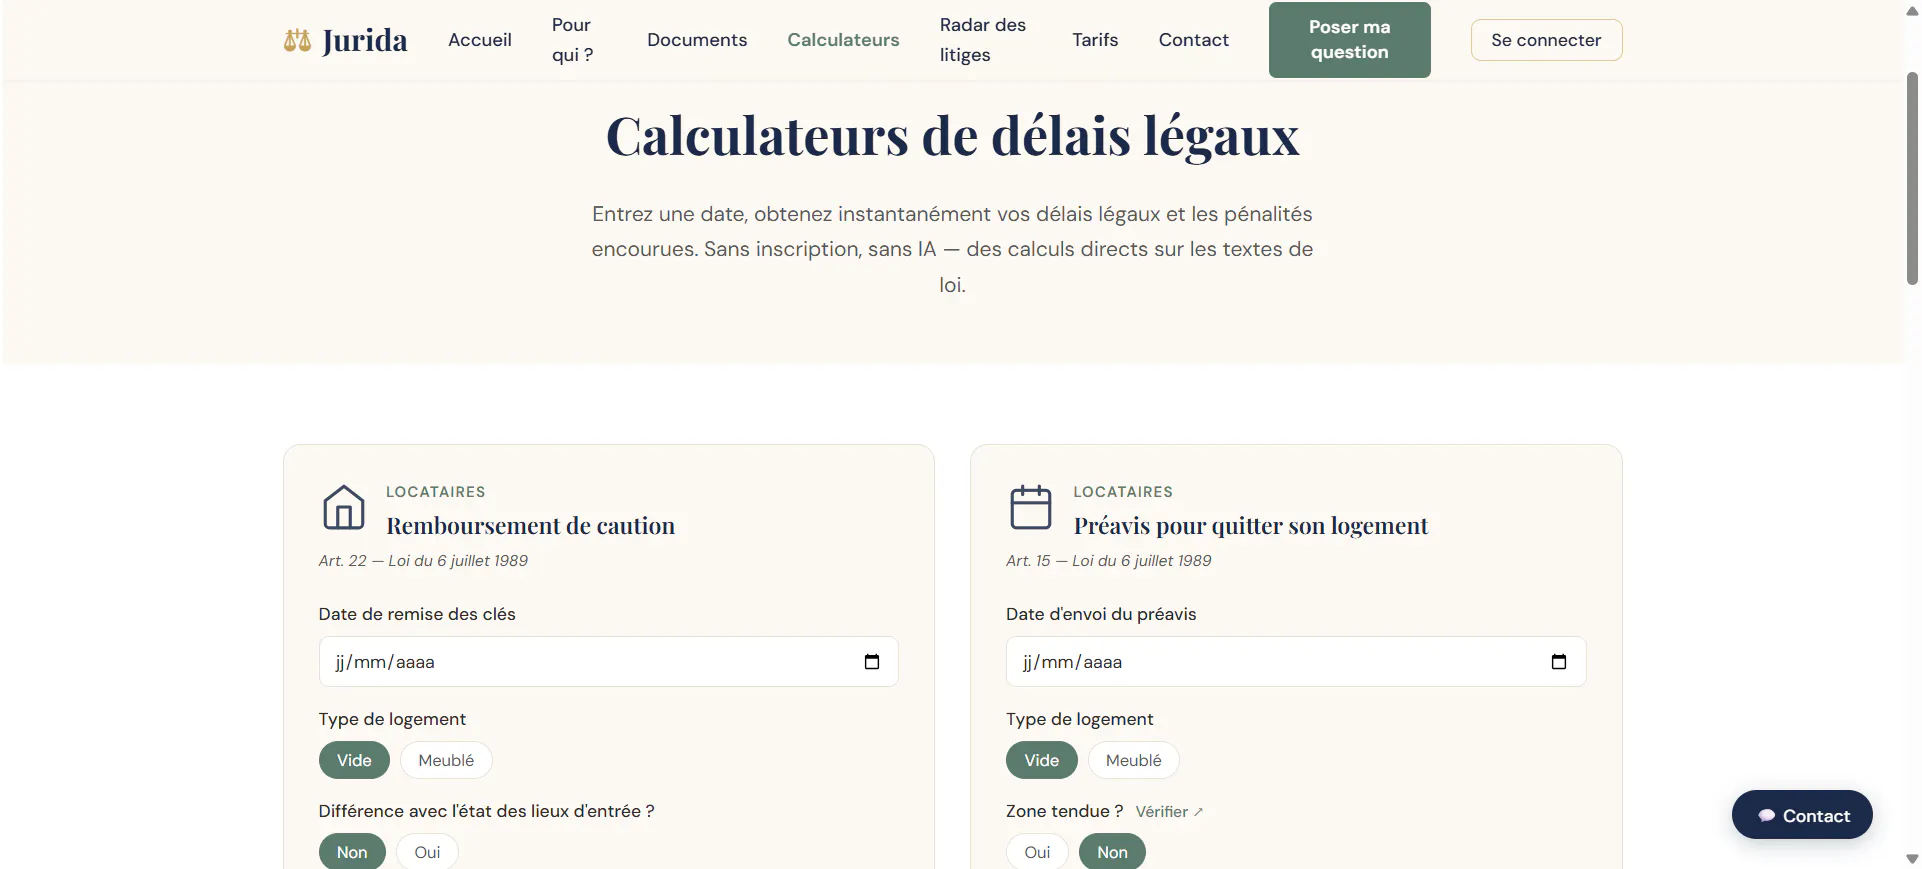Open the Contact nav link
1922x869 pixels.
[1193, 40]
